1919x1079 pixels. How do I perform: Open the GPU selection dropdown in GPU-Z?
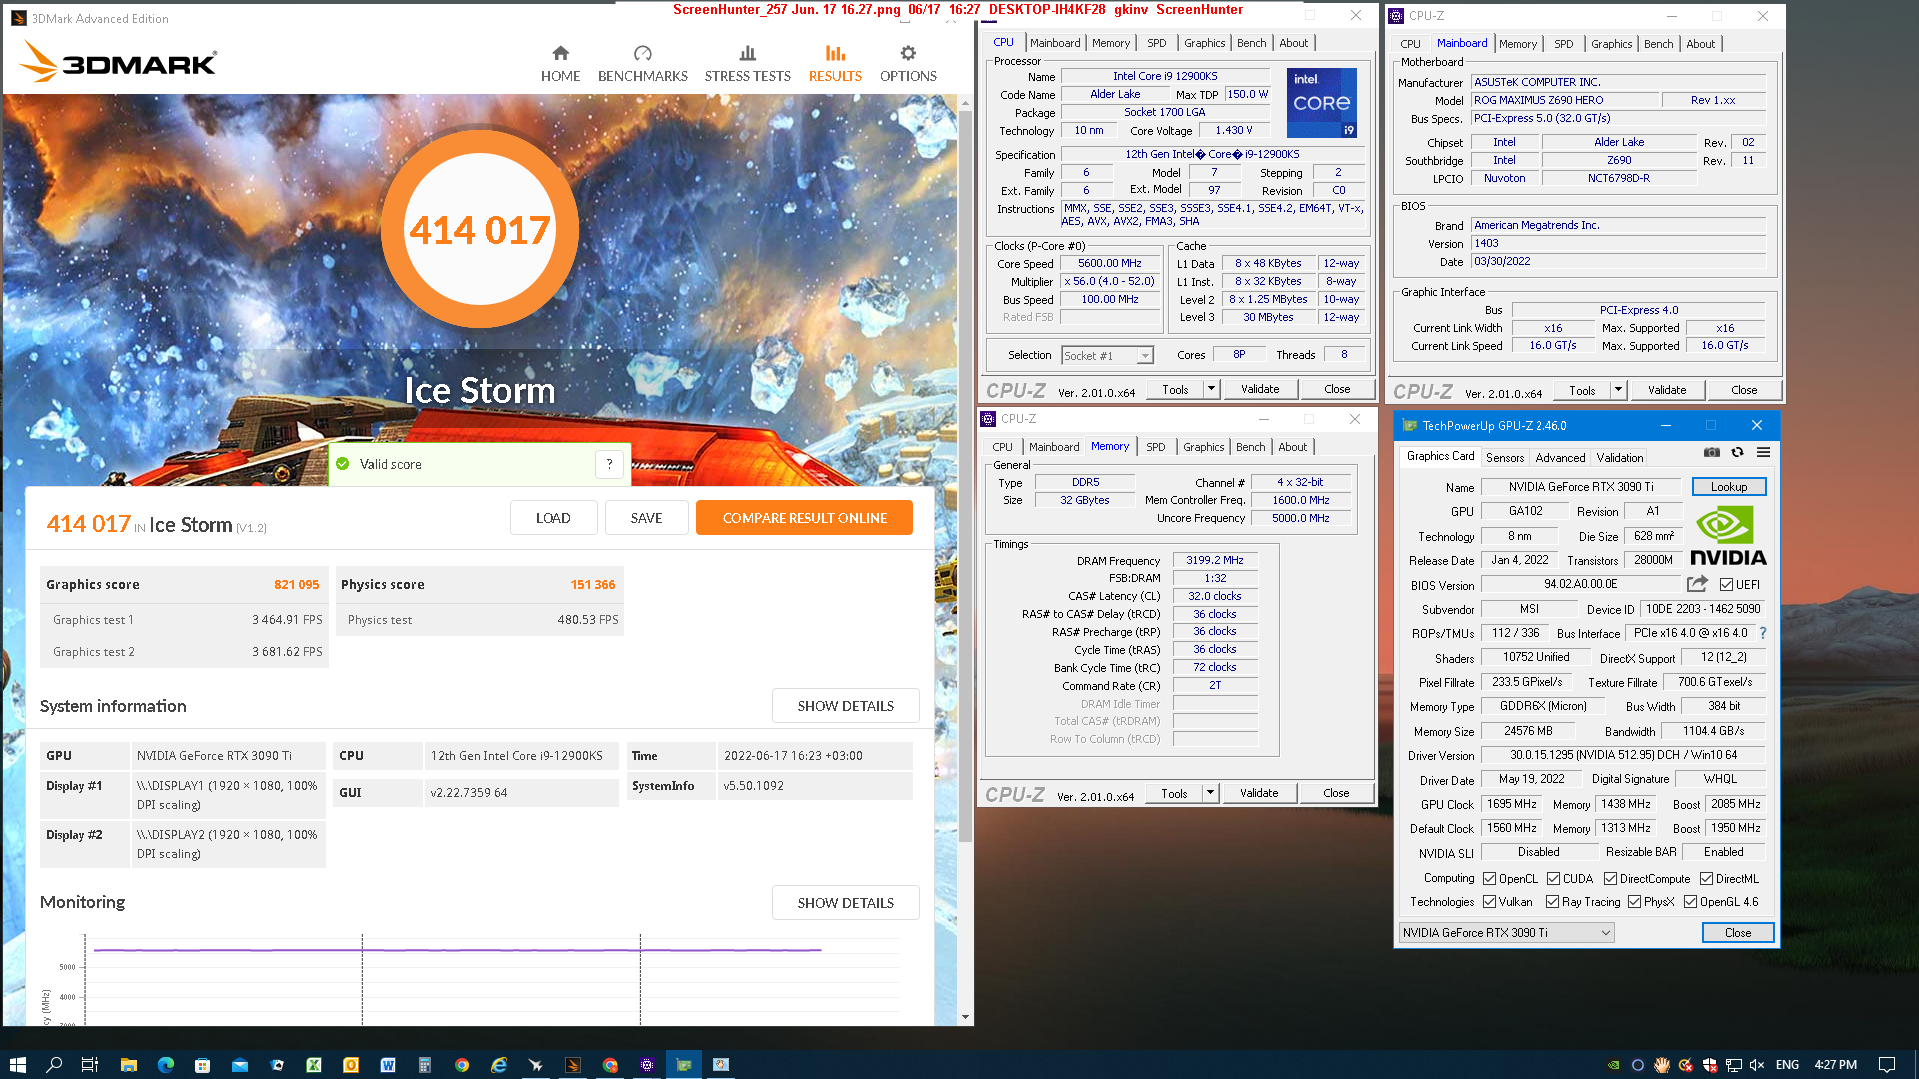tap(1506, 933)
